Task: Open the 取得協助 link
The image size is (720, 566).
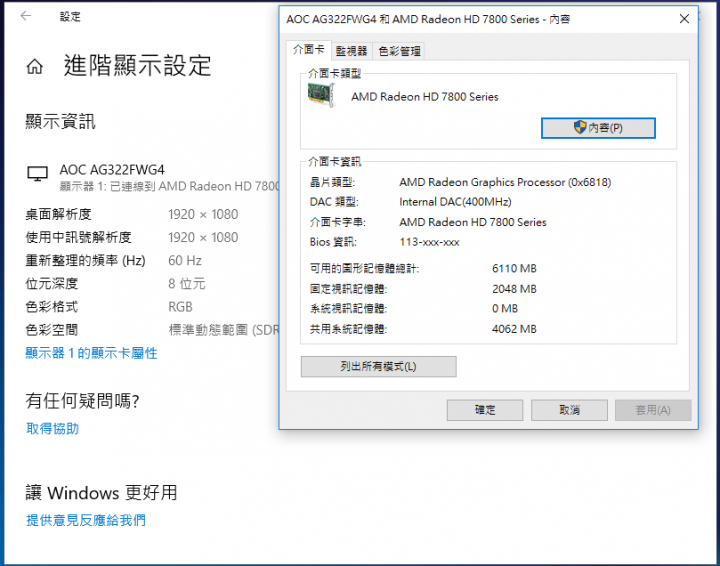Action: (x=52, y=428)
